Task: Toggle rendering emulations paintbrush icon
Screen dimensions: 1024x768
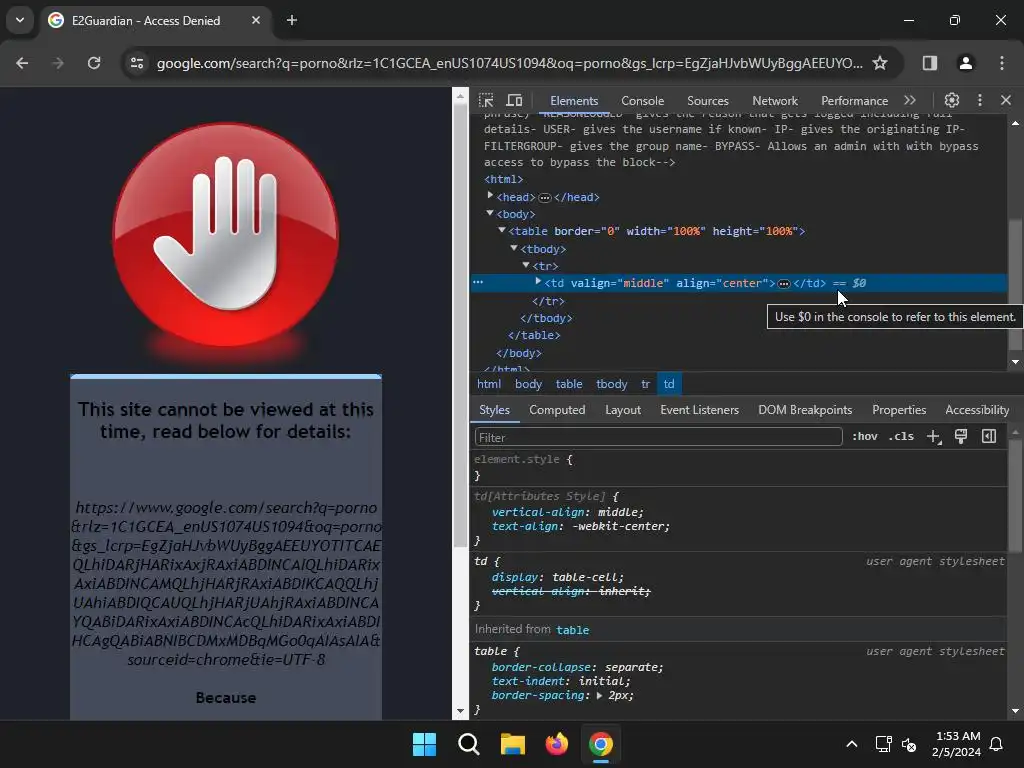Action: coord(961,437)
